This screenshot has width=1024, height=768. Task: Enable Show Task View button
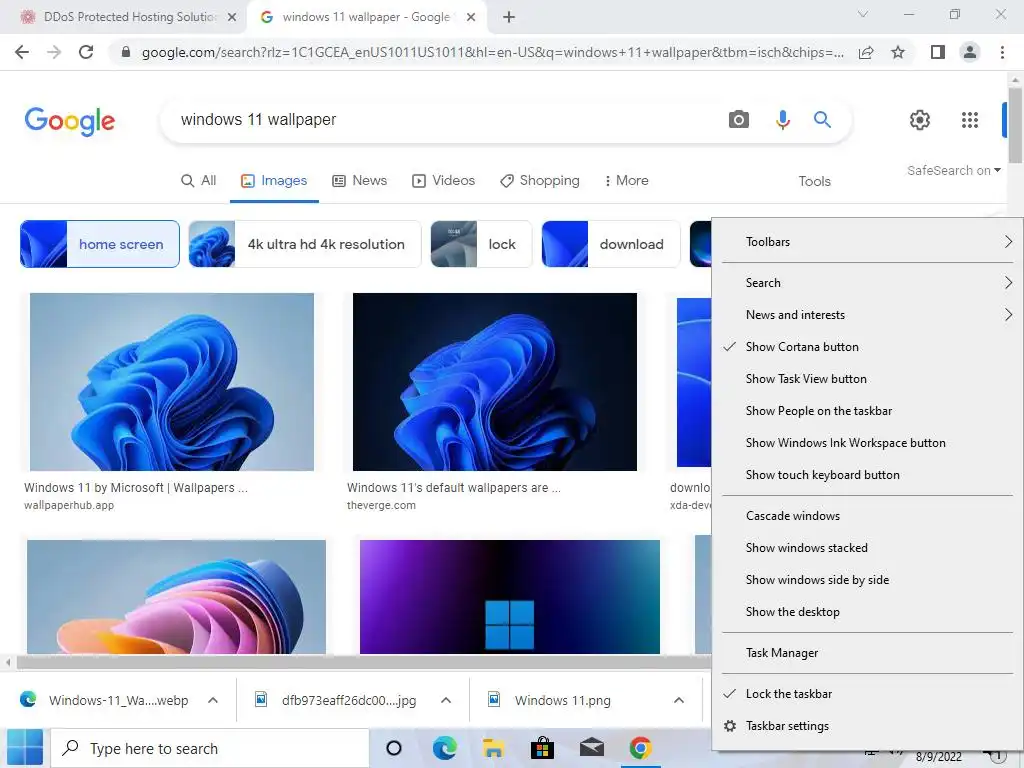click(867, 379)
